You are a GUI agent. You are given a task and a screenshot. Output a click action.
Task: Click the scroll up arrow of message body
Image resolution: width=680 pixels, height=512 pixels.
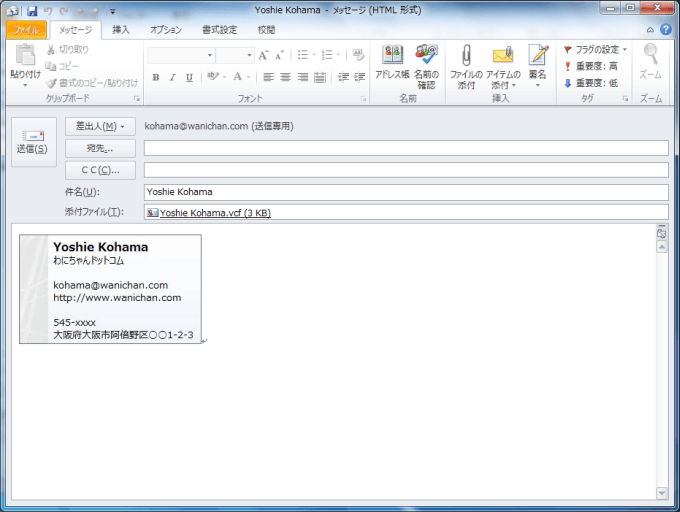662,247
